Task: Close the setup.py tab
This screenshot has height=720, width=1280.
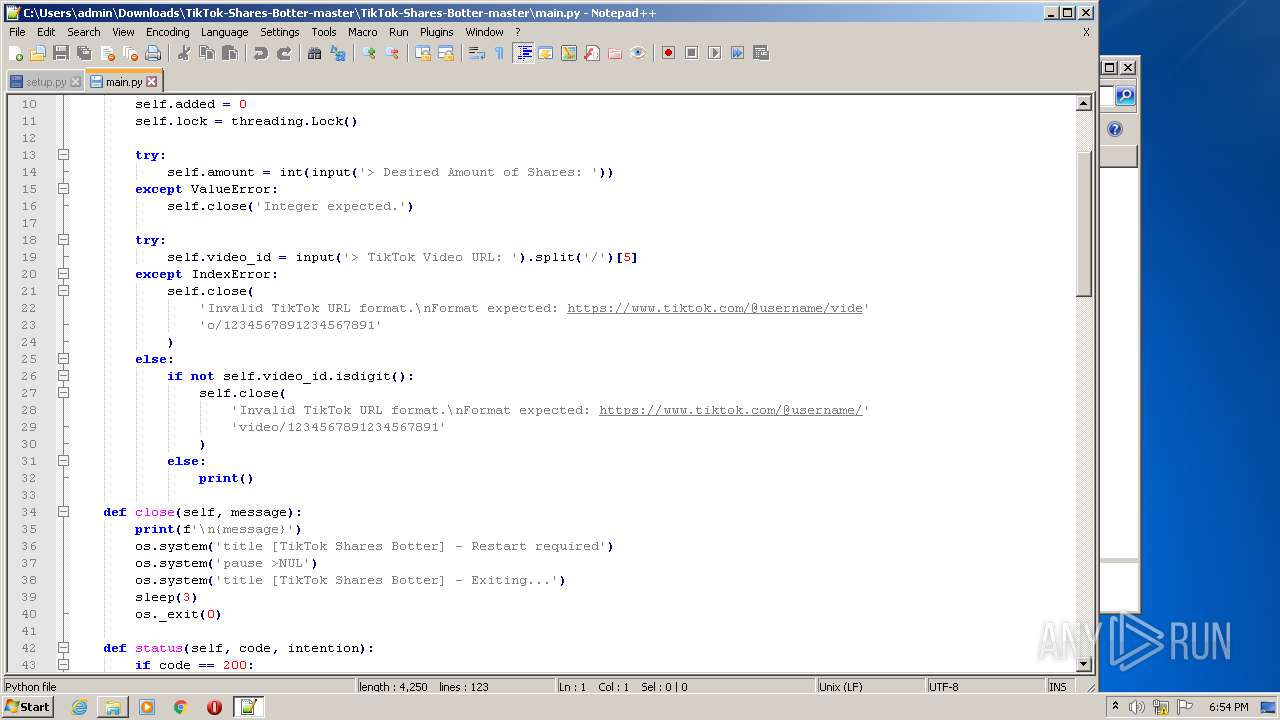Action: pyautogui.click(x=76, y=82)
